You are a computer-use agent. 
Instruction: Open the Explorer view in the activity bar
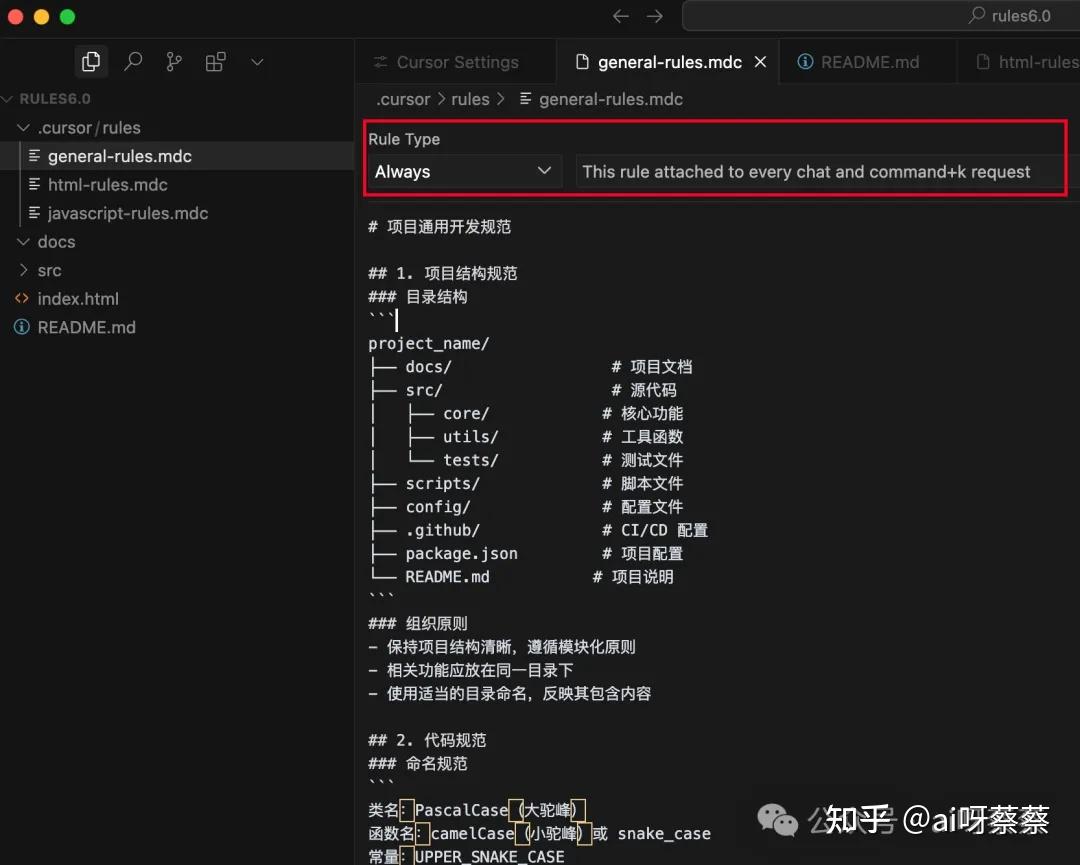[x=91, y=61]
